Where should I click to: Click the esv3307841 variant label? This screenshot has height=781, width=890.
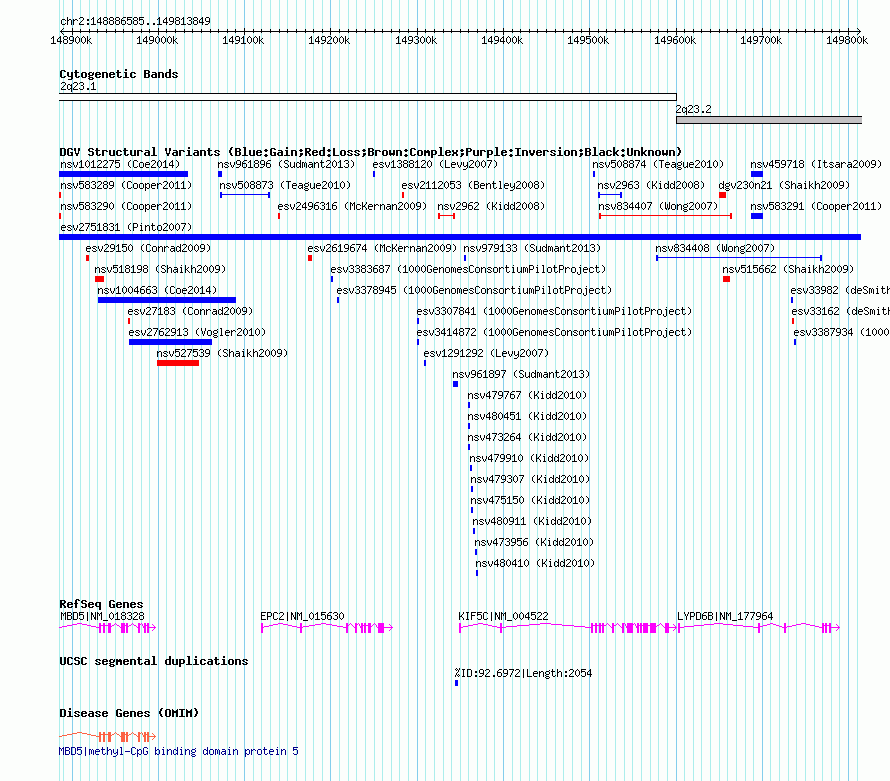point(554,311)
